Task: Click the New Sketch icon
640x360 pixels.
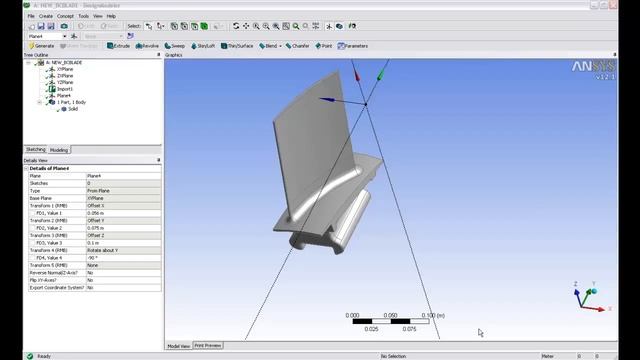Action: pos(130,36)
